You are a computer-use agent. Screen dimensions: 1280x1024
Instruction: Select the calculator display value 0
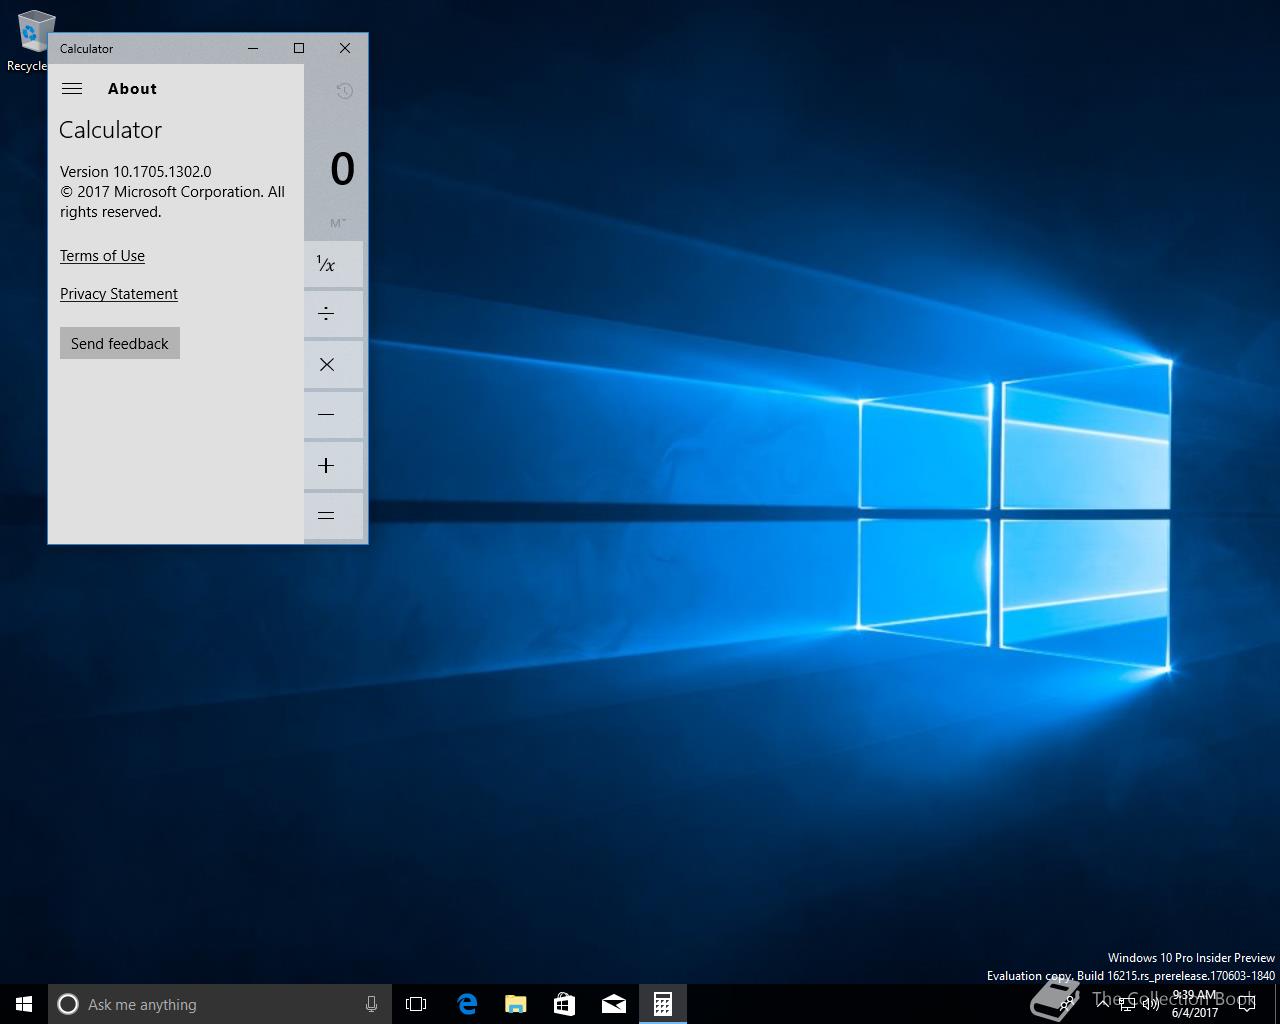click(342, 169)
